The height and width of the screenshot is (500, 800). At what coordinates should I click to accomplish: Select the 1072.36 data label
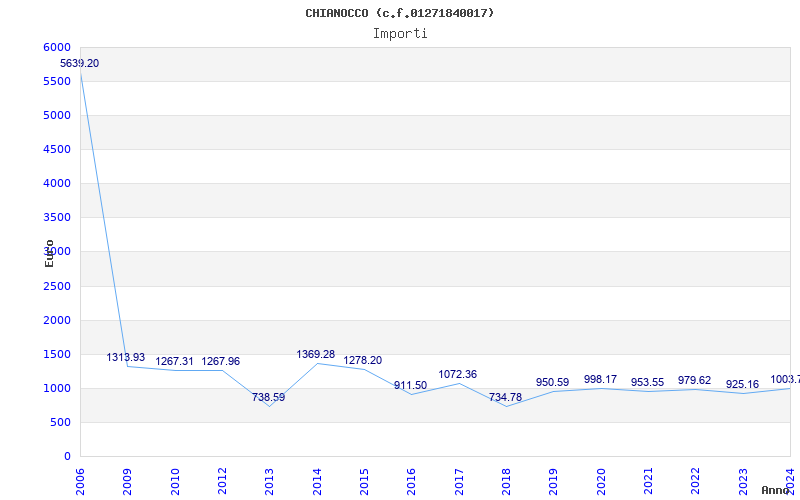(458, 374)
